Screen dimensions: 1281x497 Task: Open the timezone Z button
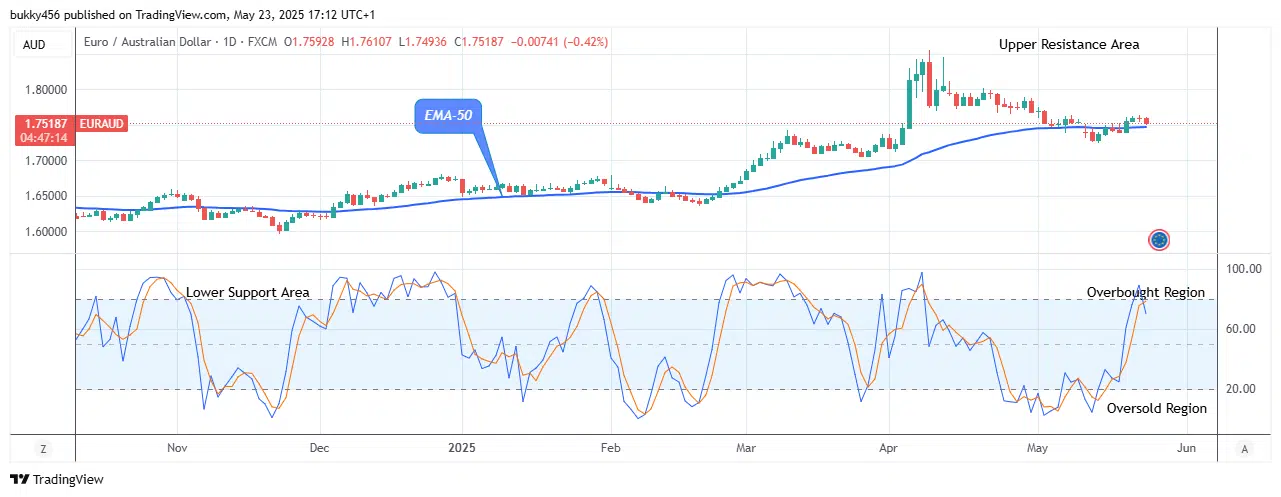42,449
